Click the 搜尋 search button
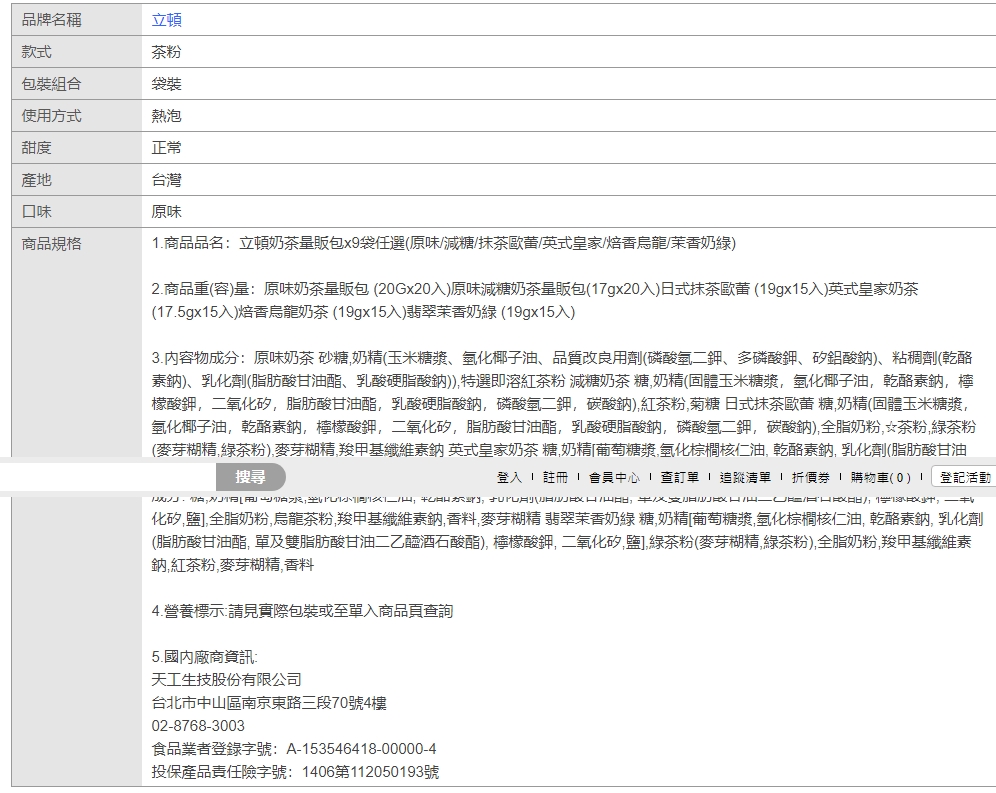996x793 pixels. point(251,477)
